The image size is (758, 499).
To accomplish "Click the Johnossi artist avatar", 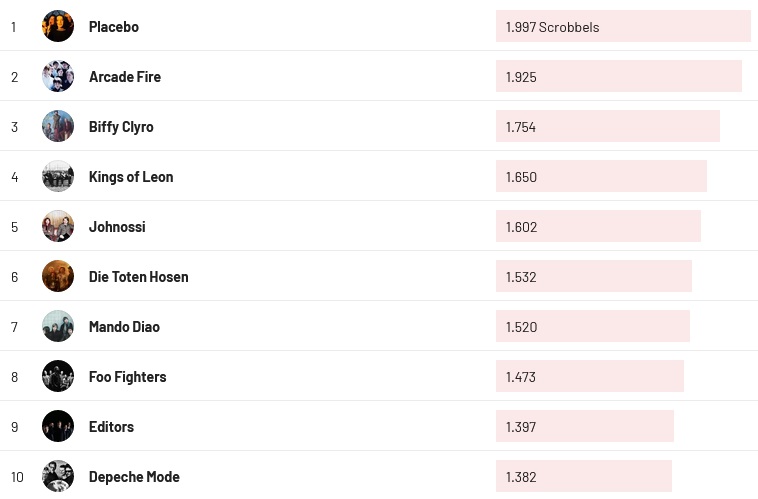I will [x=58, y=226].
